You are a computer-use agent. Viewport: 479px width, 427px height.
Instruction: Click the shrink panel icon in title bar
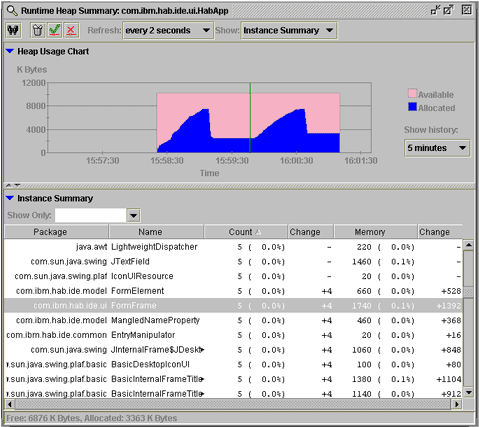435,10
